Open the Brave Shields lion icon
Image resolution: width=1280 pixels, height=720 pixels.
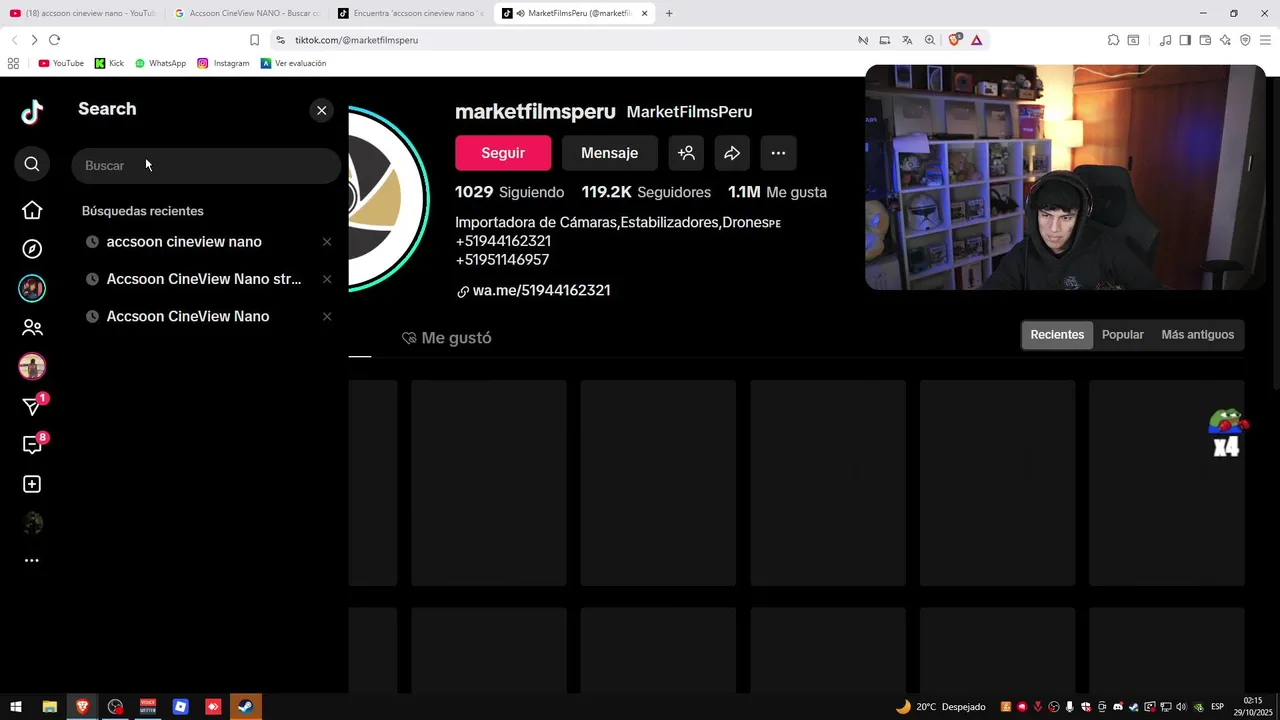pos(954,40)
